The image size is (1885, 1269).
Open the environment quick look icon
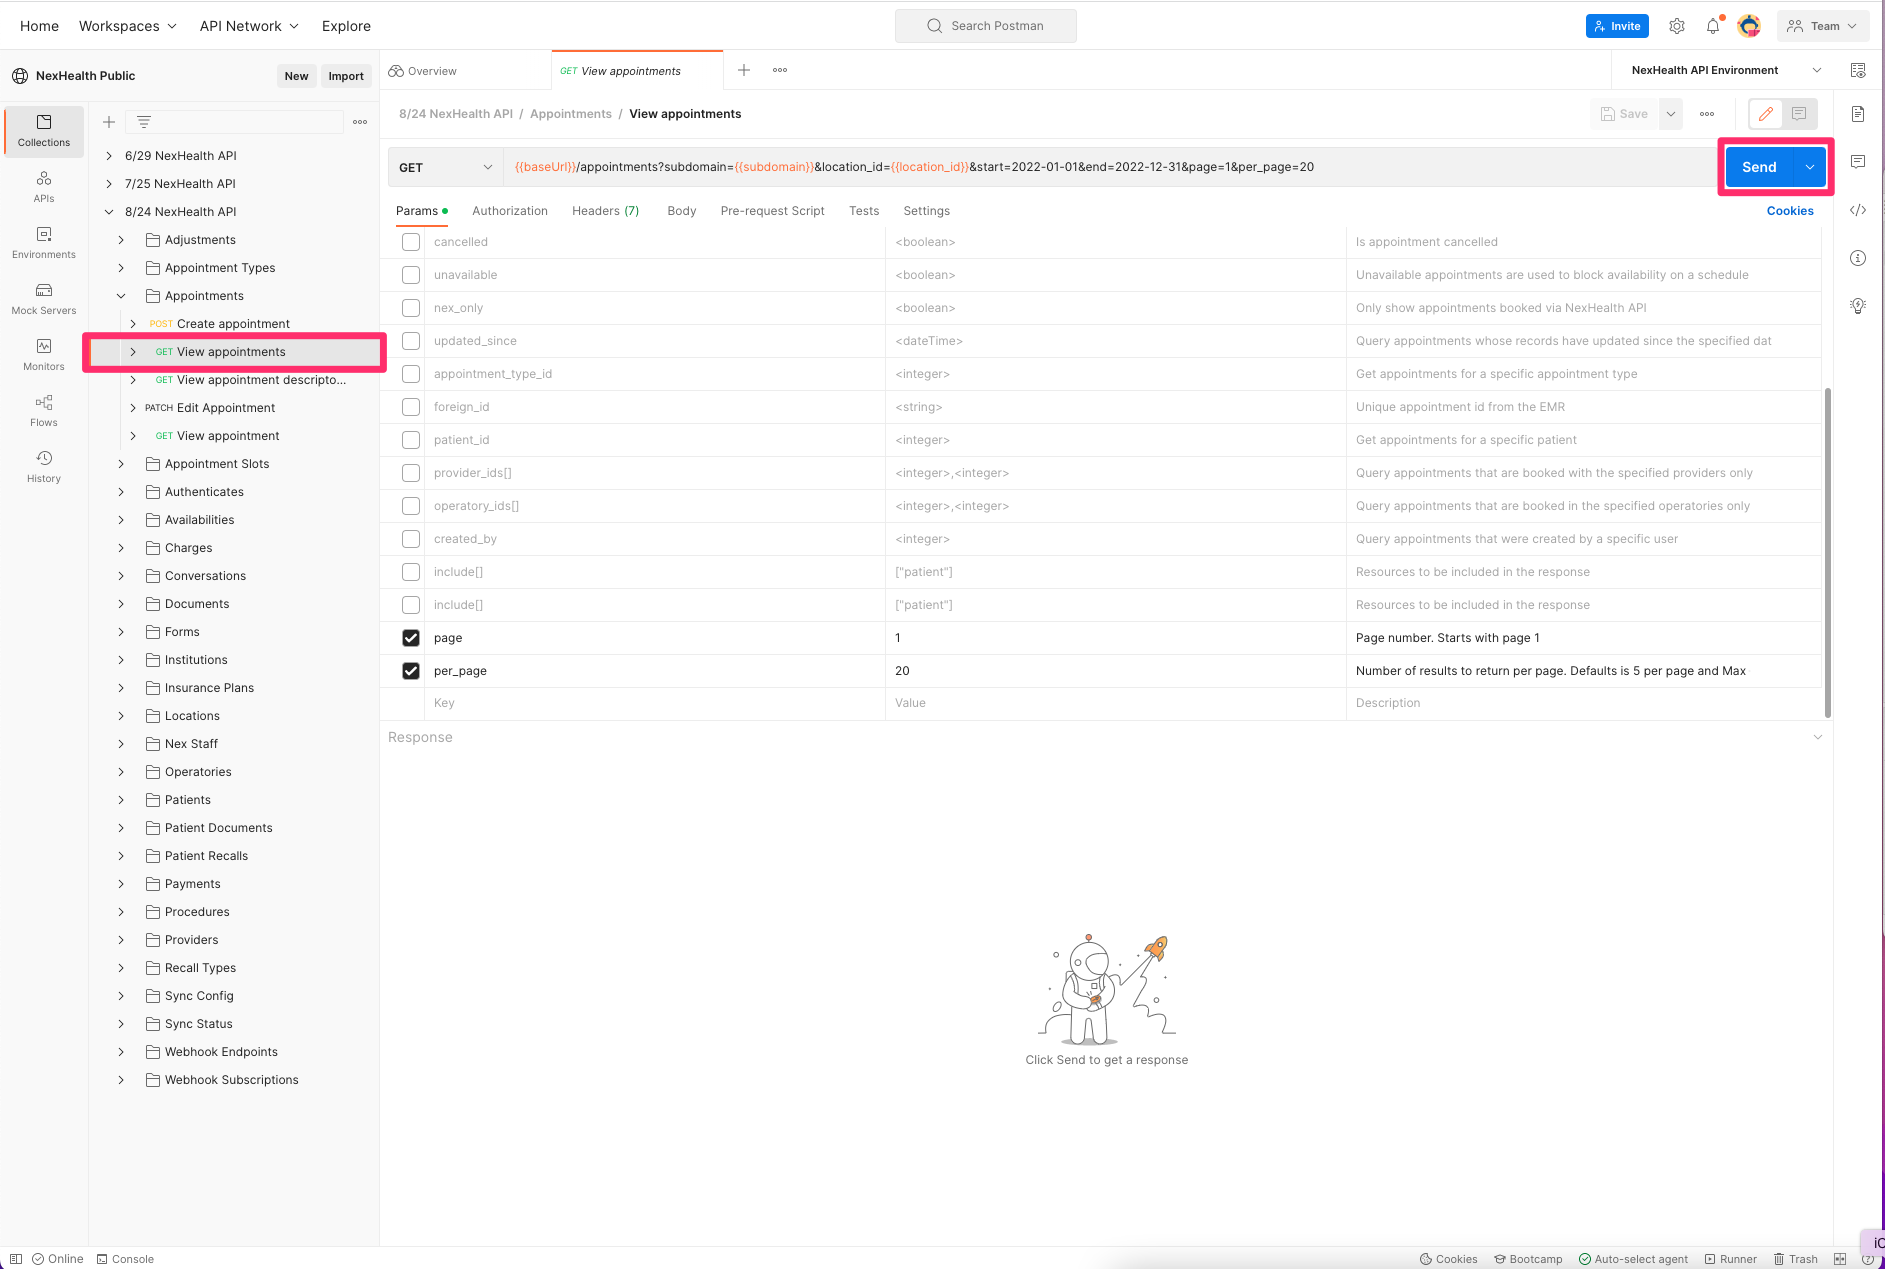(x=1858, y=70)
